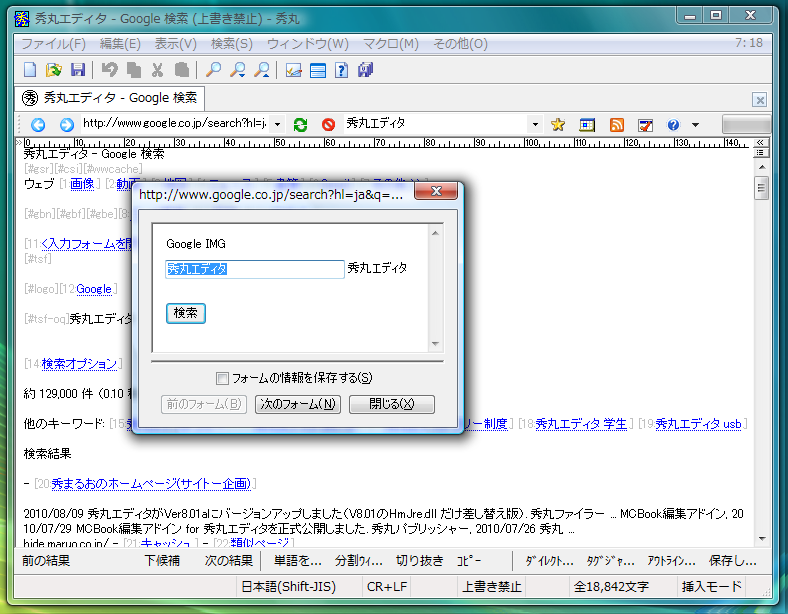Click the 秀丸エディタ search keyword field
The image size is (788, 614).
click(436, 124)
